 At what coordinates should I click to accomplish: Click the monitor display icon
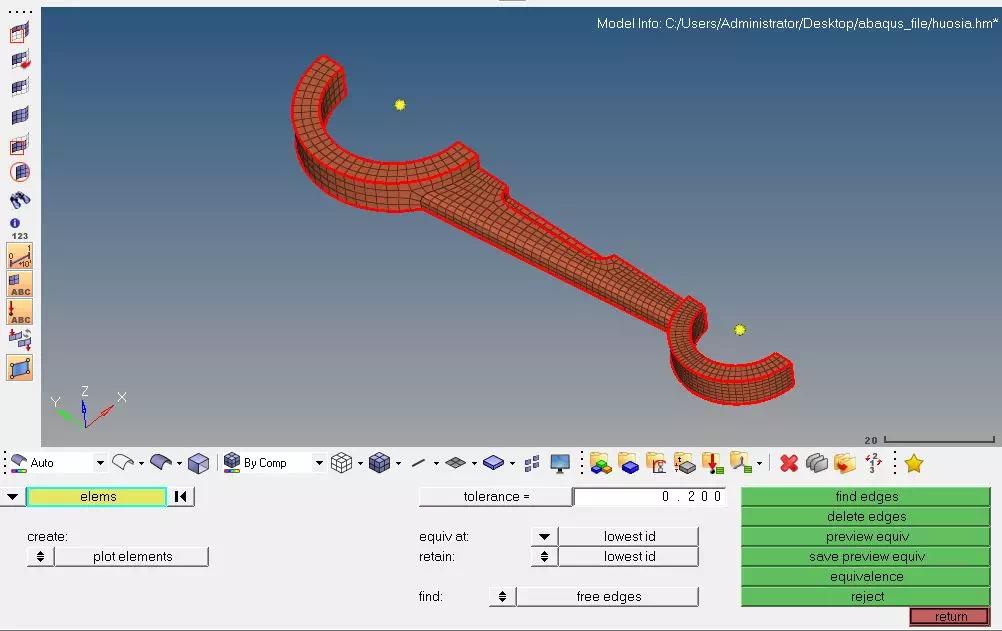[560, 463]
